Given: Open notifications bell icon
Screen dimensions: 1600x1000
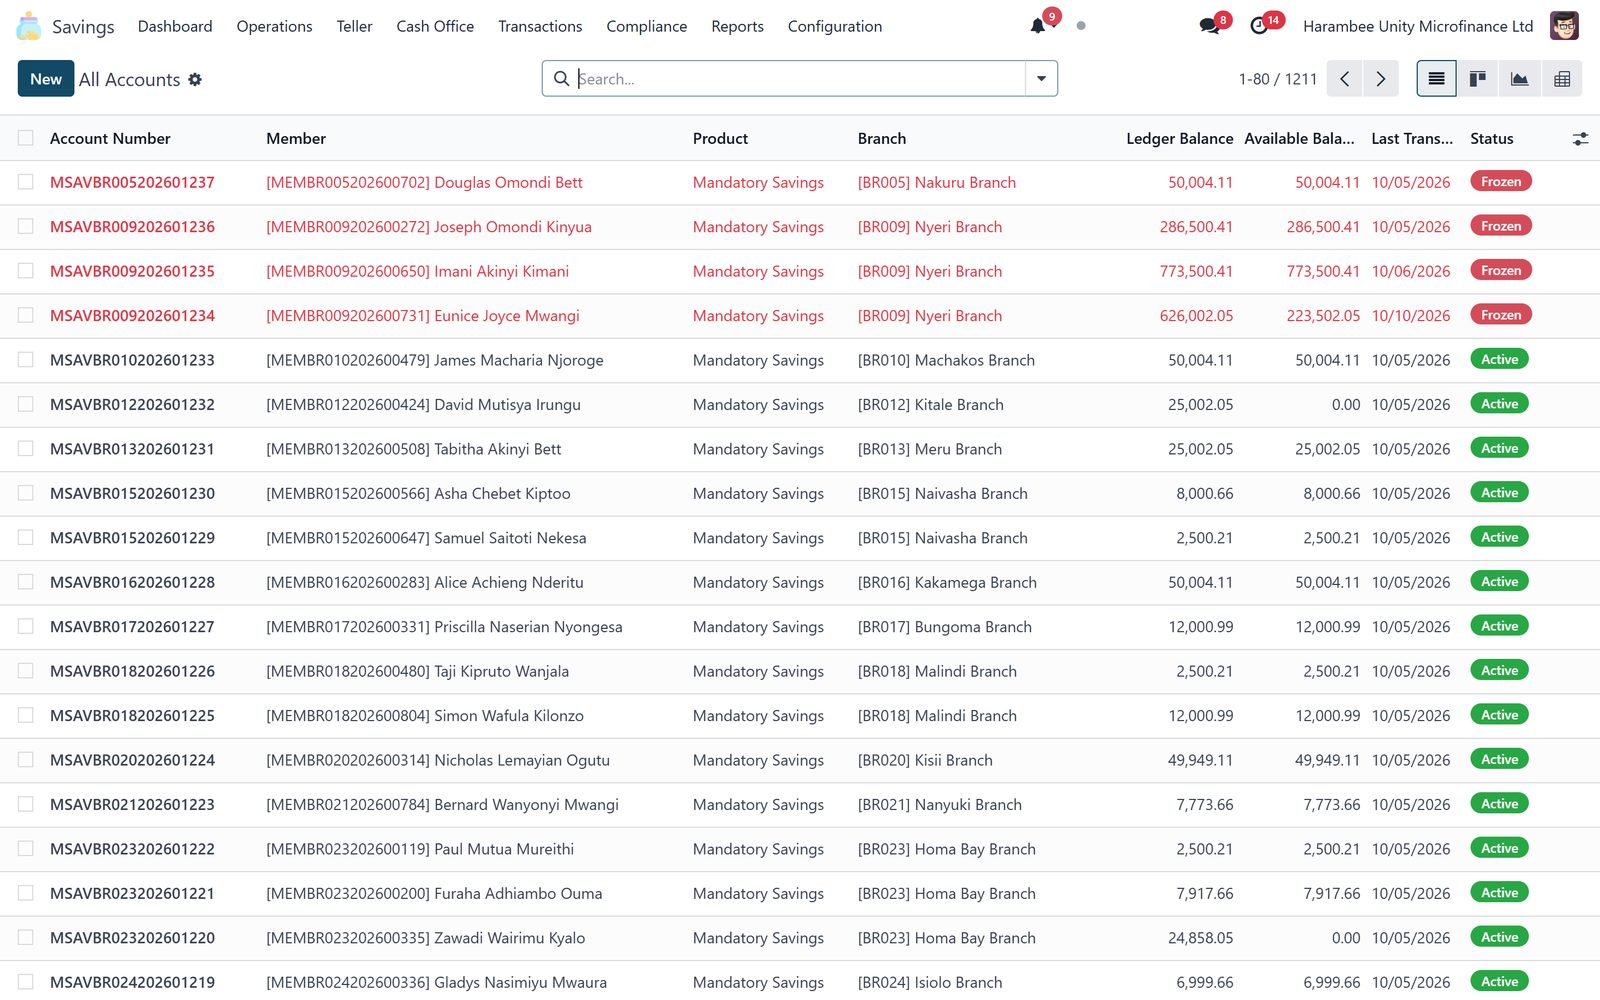Looking at the screenshot, I should 1038,26.
